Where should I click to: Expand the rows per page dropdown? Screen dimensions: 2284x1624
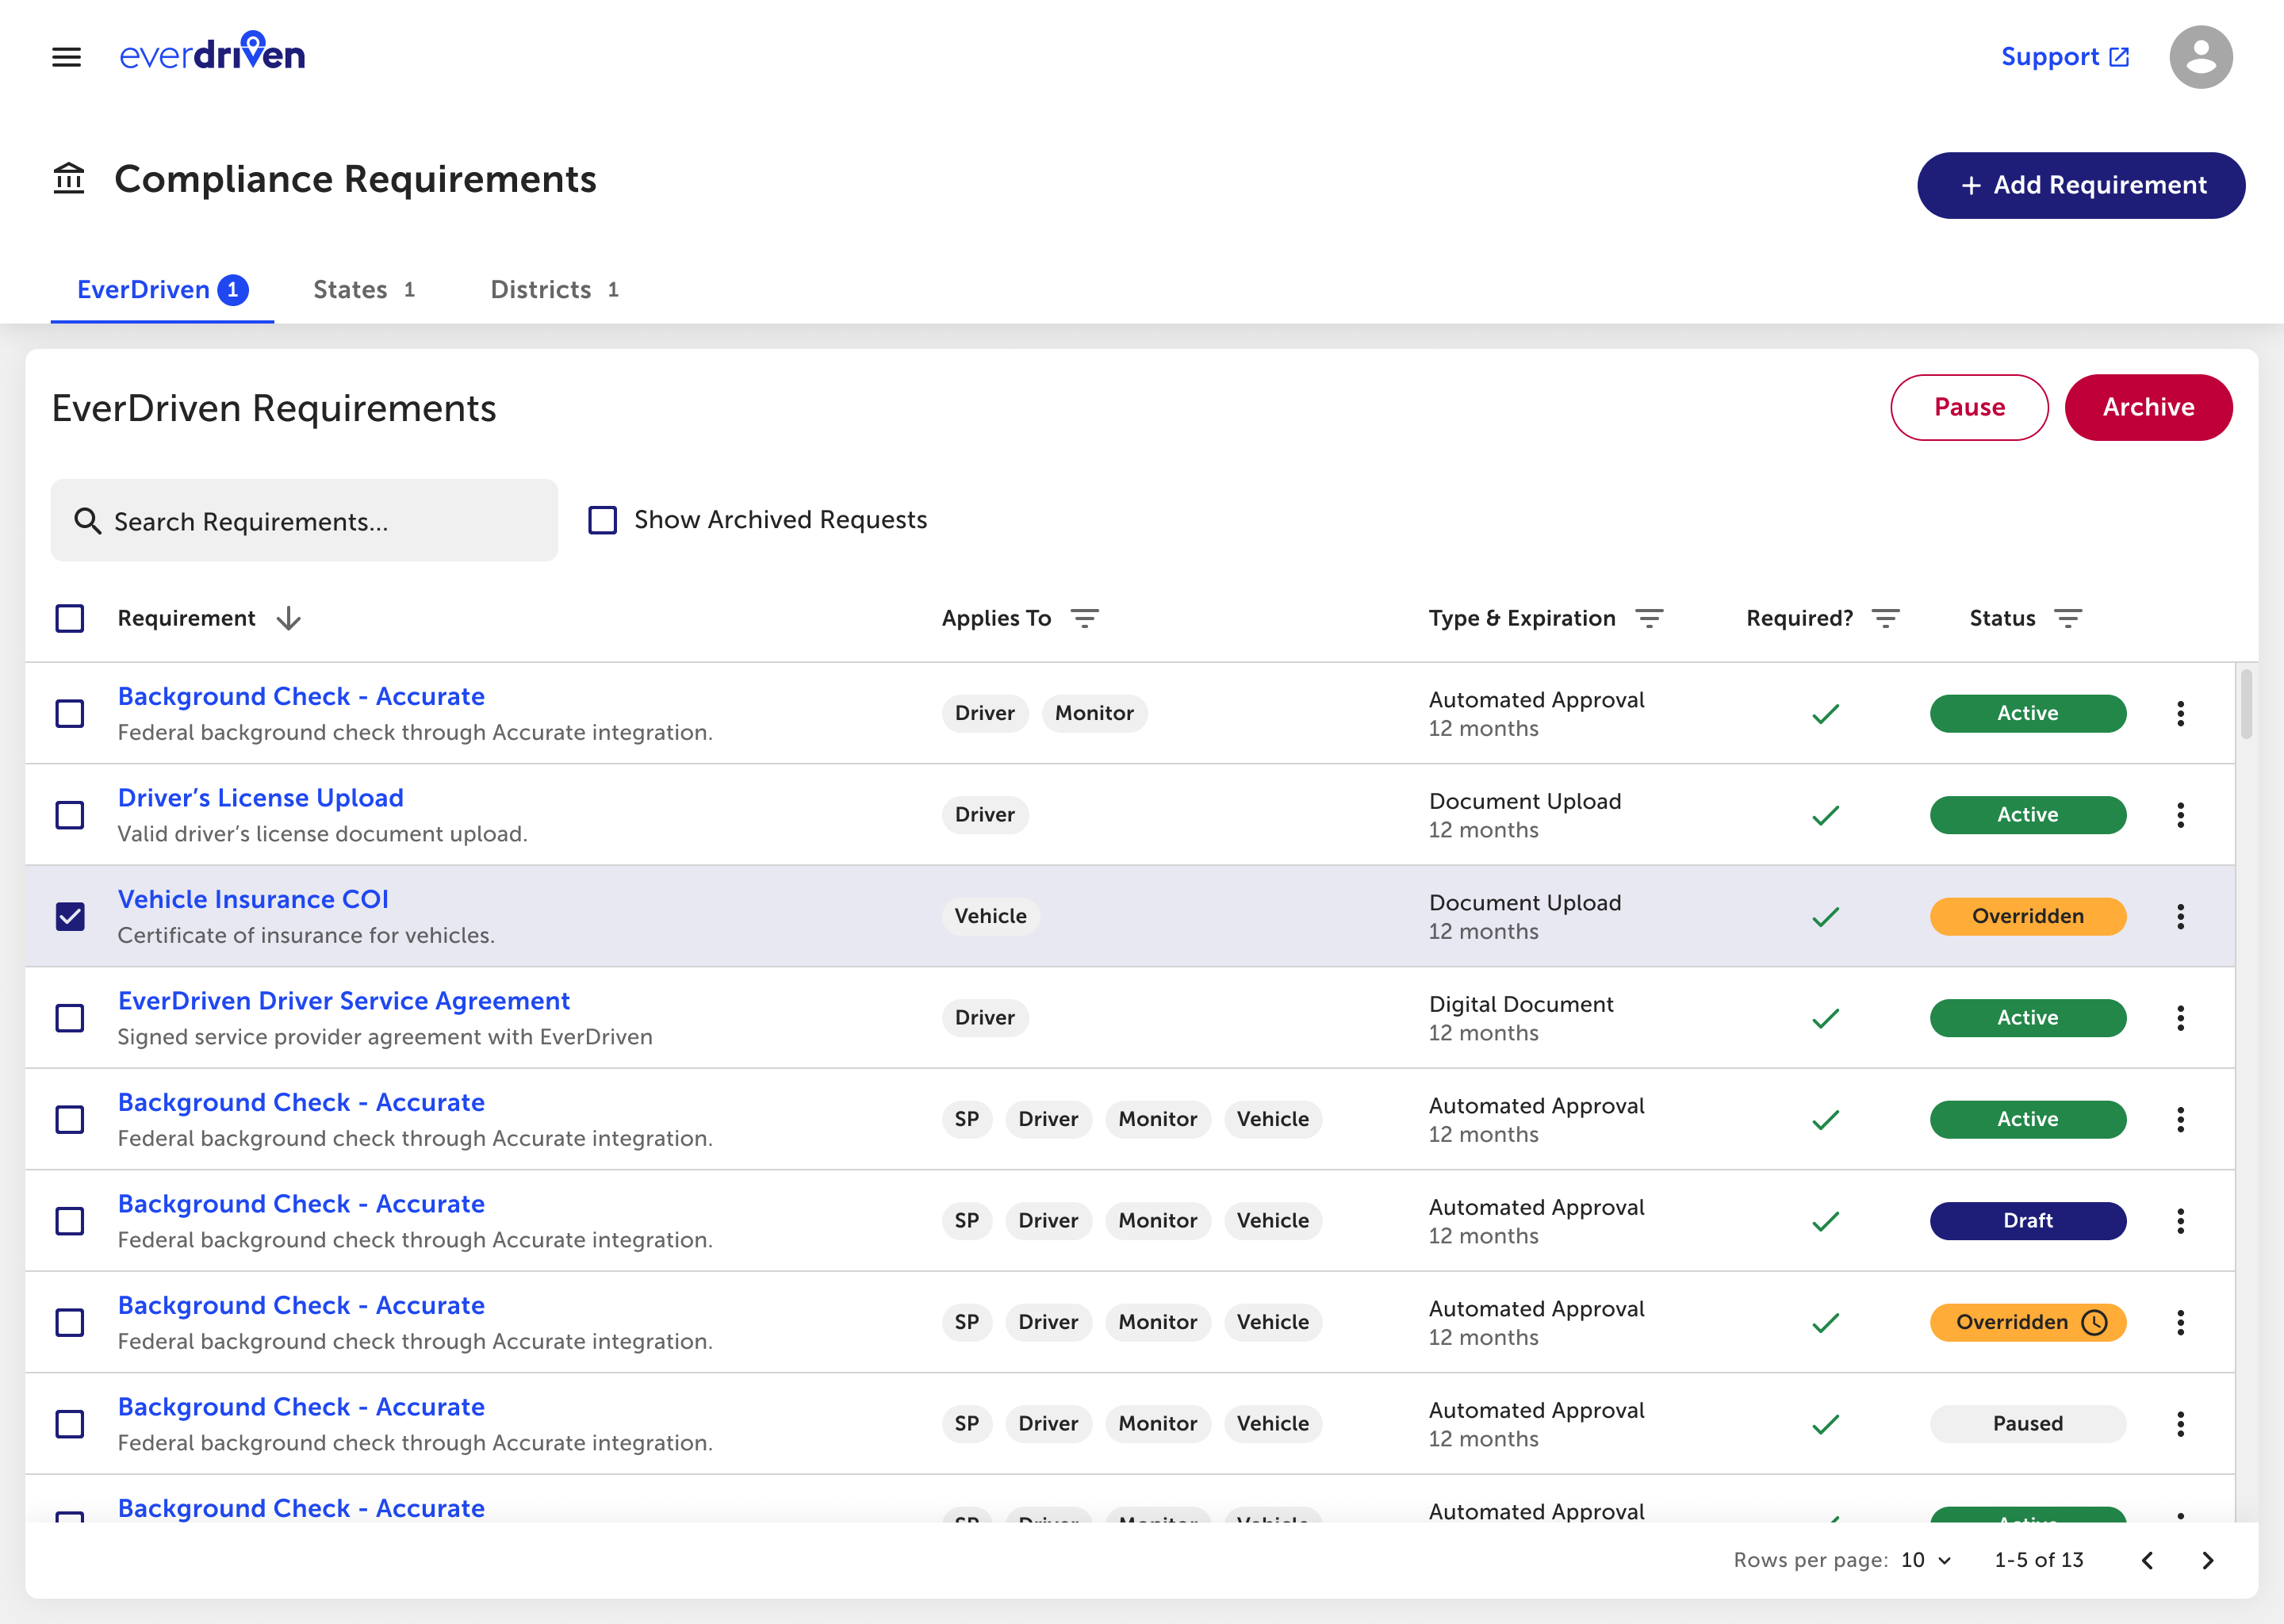pyautogui.click(x=1926, y=1560)
